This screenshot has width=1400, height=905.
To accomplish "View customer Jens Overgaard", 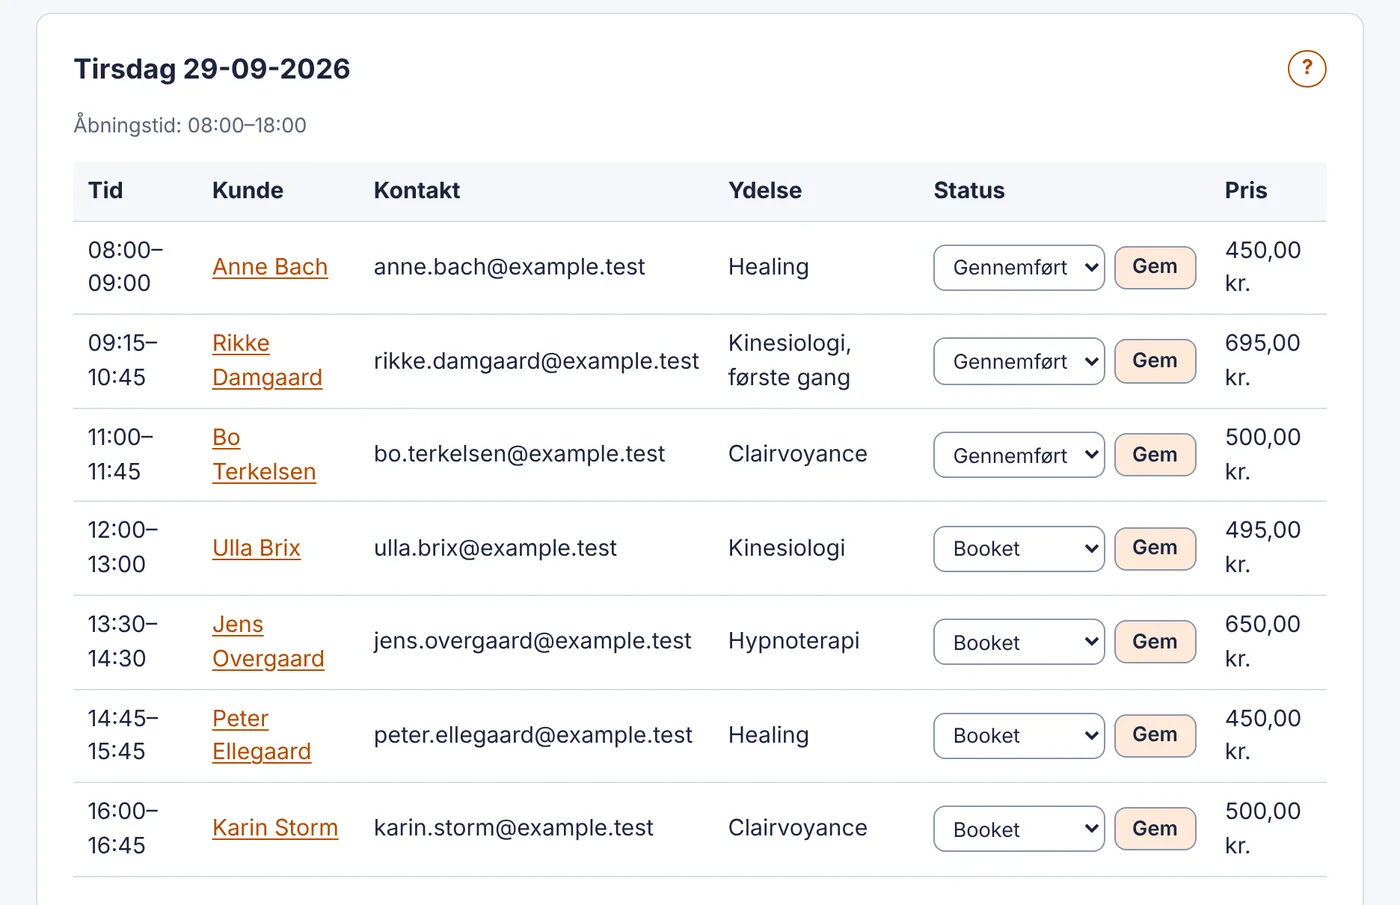I will (x=268, y=641).
